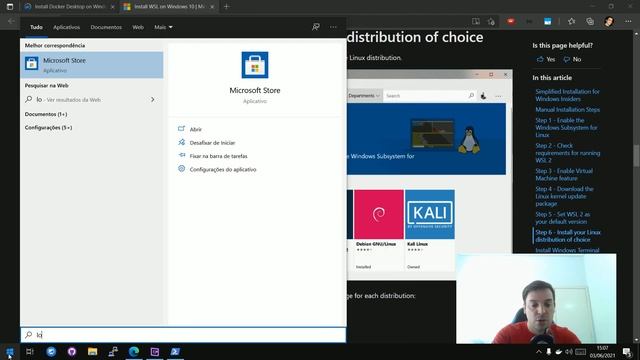Select the Documentos search filter tab
Image resolution: width=640 pixels, height=360 pixels.
point(106,27)
